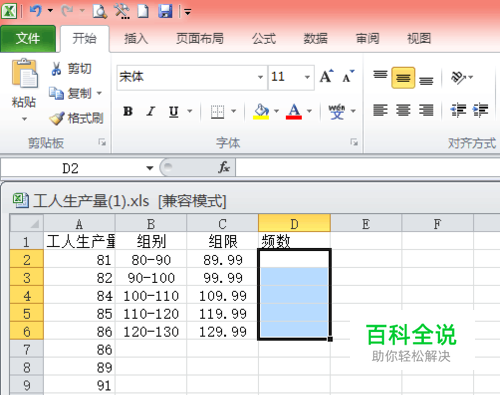Image resolution: width=500 pixels, height=395 pixels.
Task: Expand borders dropdown arrow
Action: [x=233, y=111]
